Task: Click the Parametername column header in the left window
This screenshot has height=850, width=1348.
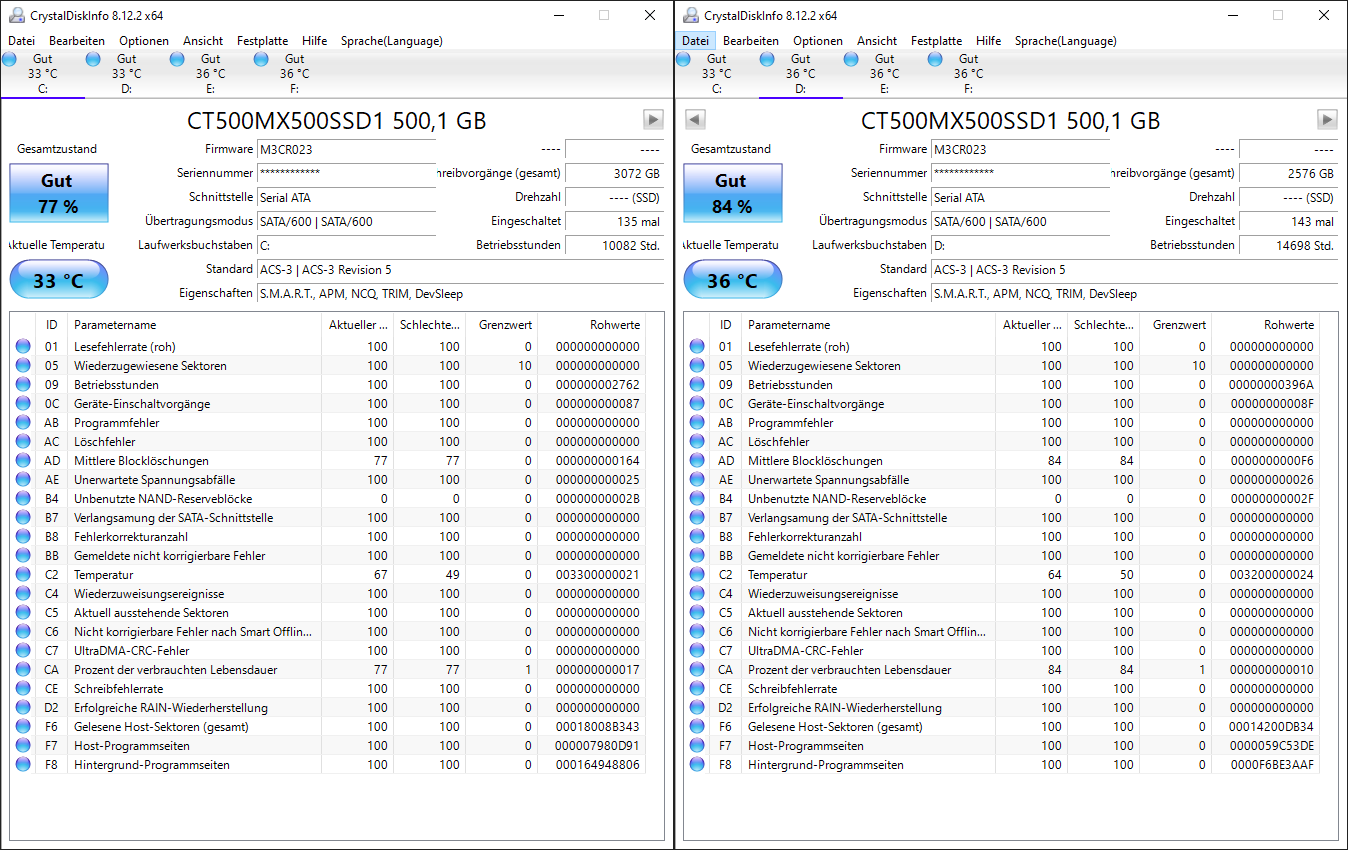Action: 194,325
